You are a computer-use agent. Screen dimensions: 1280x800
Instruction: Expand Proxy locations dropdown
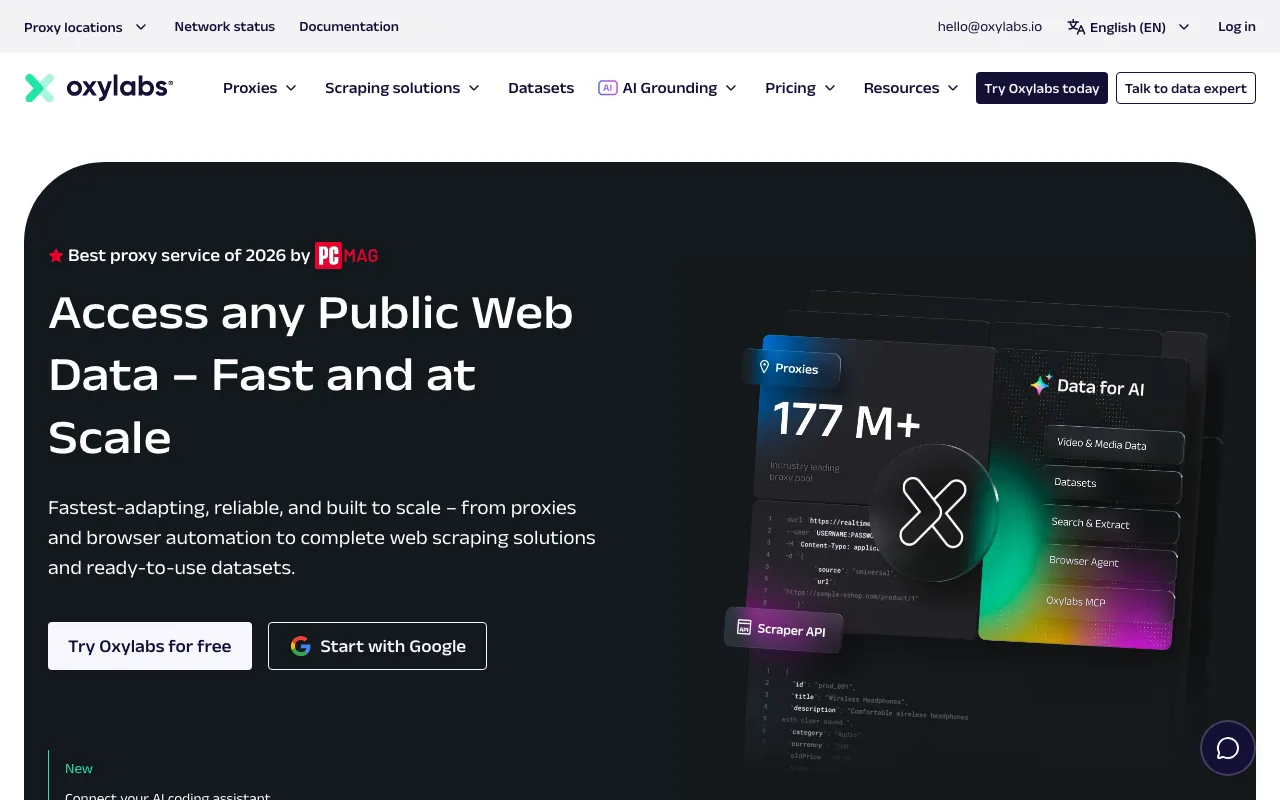coord(86,27)
